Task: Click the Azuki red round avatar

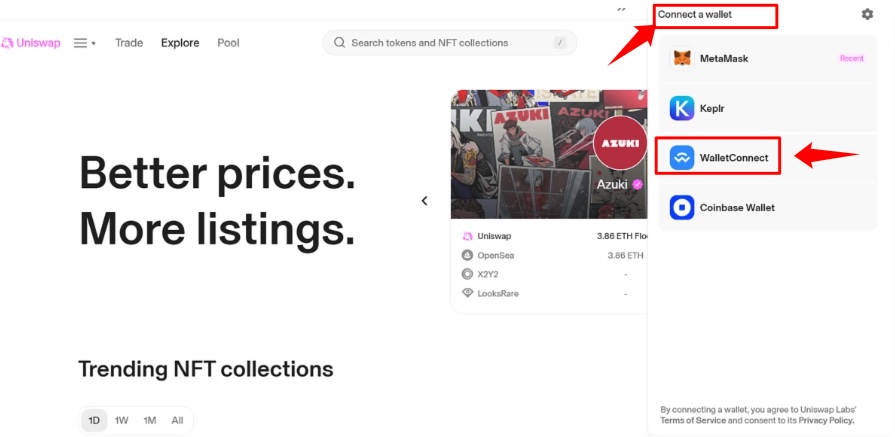Action: click(x=620, y=143)
